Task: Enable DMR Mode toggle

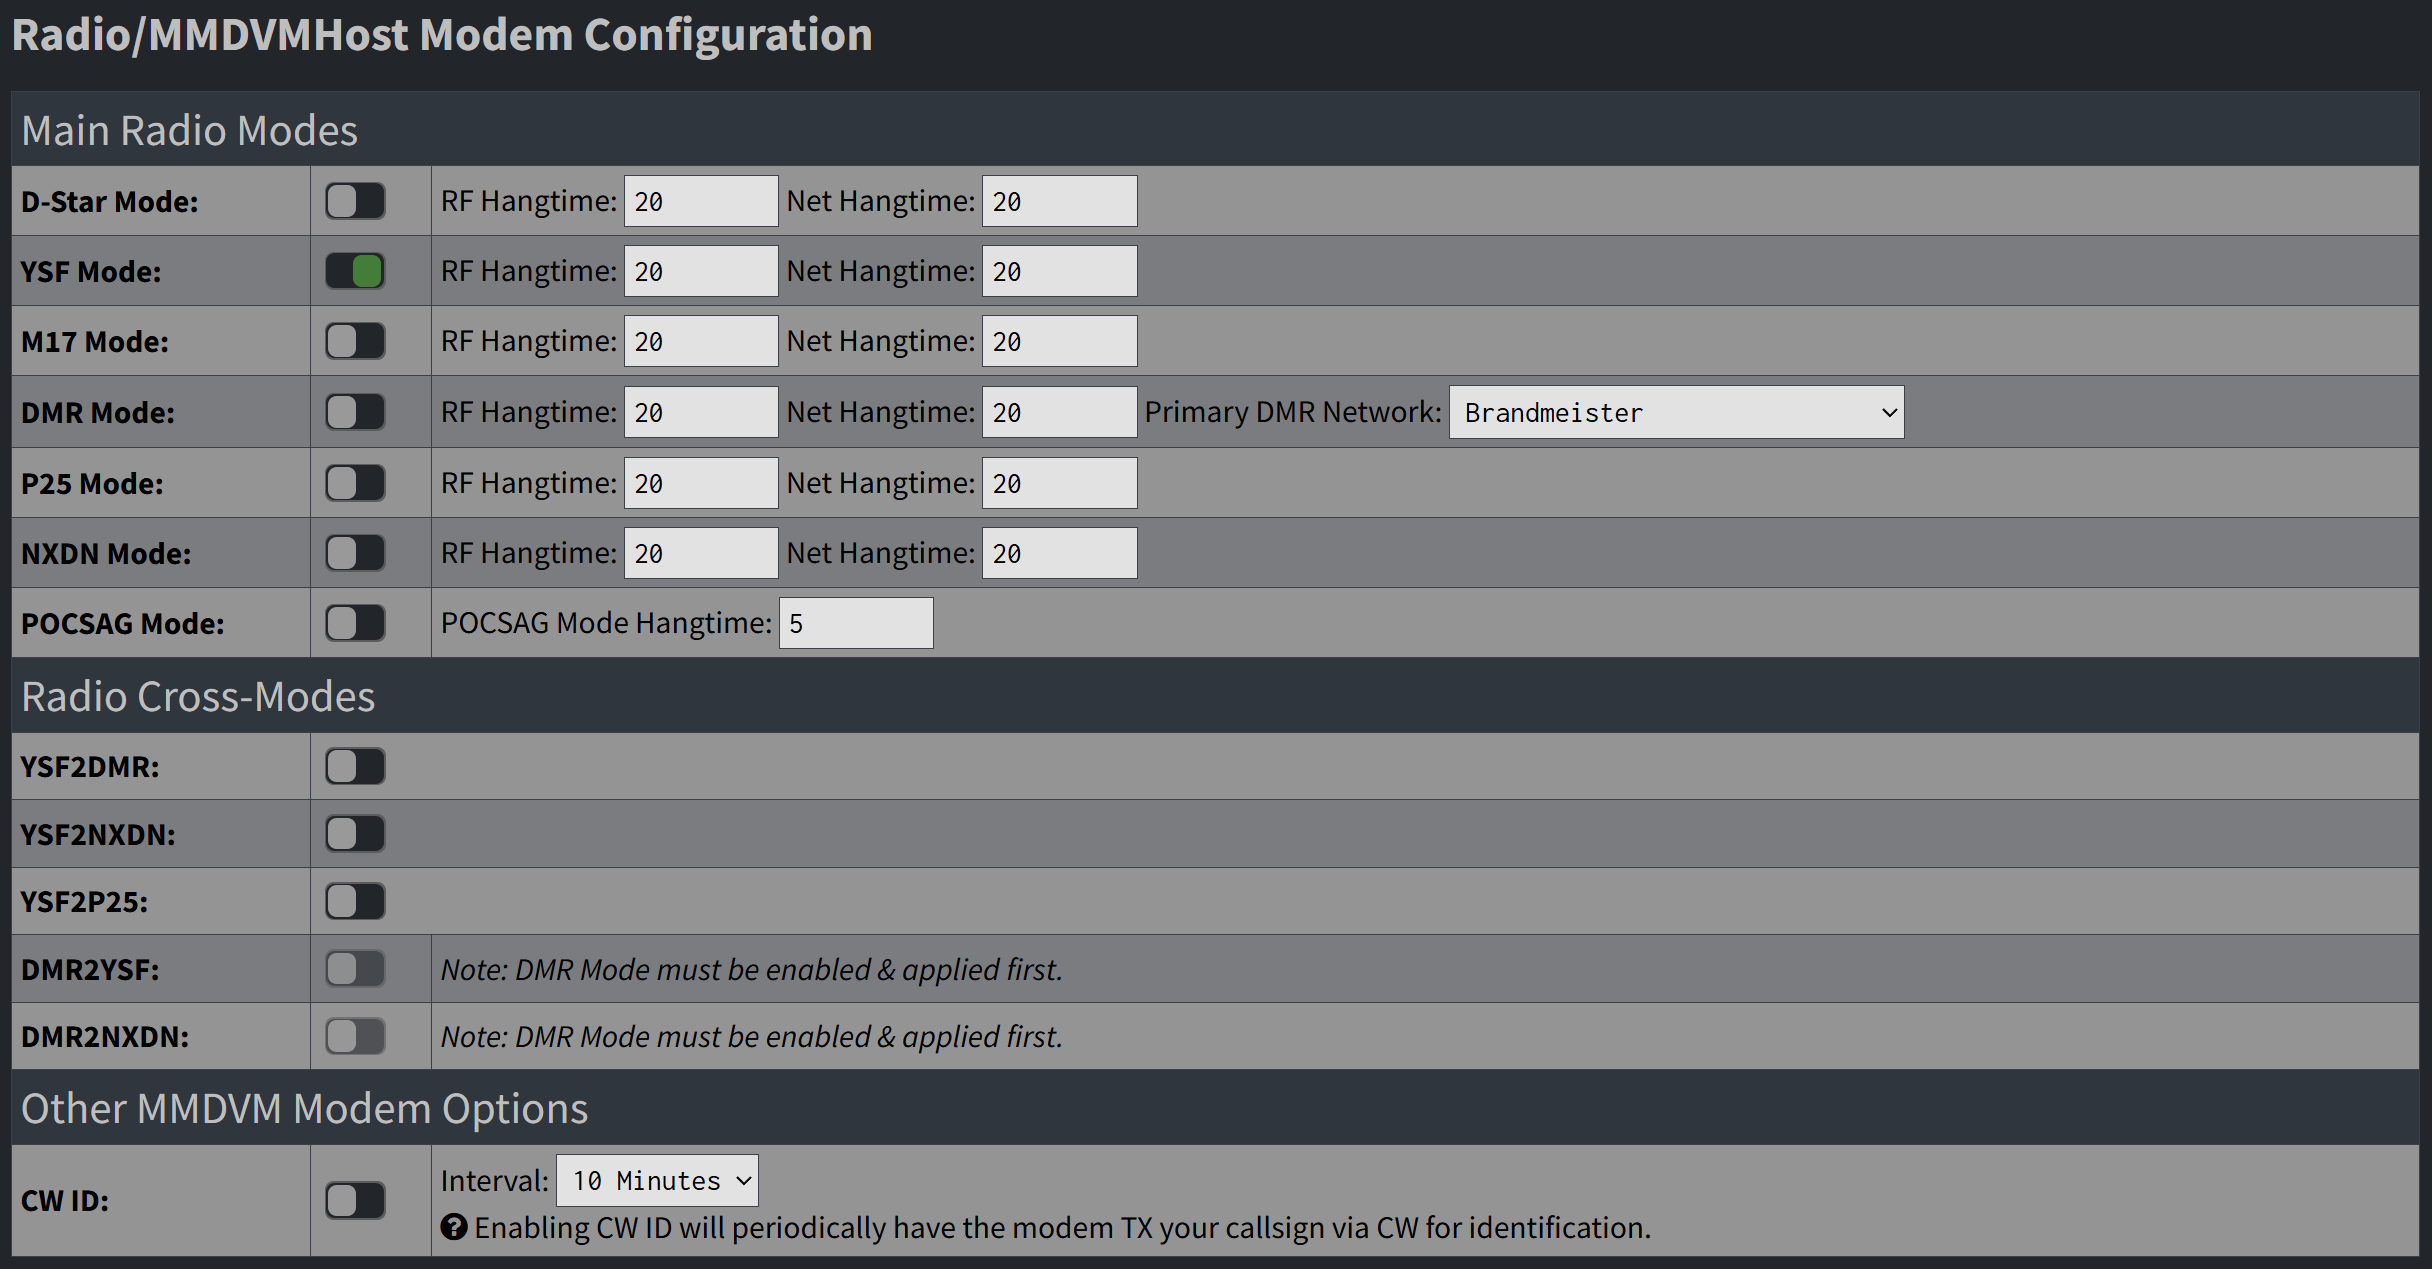Action: (x=355, y=411)
